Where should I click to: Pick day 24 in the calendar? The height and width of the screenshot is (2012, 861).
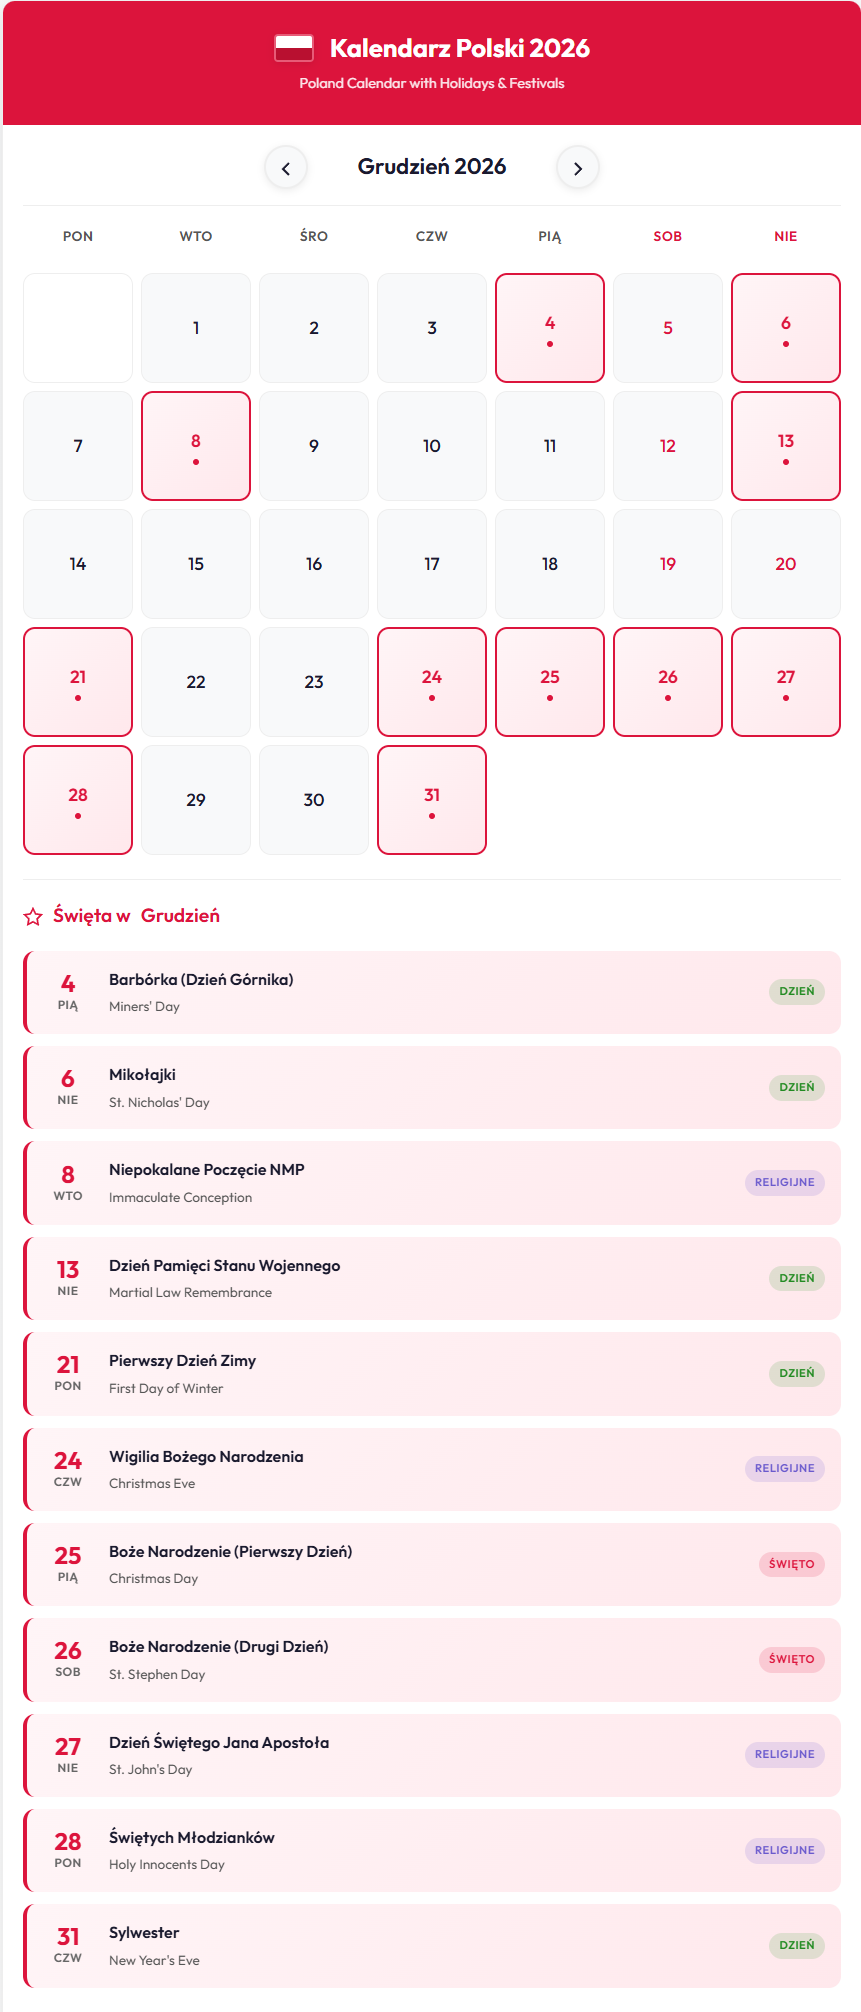[x=432, y=682]
